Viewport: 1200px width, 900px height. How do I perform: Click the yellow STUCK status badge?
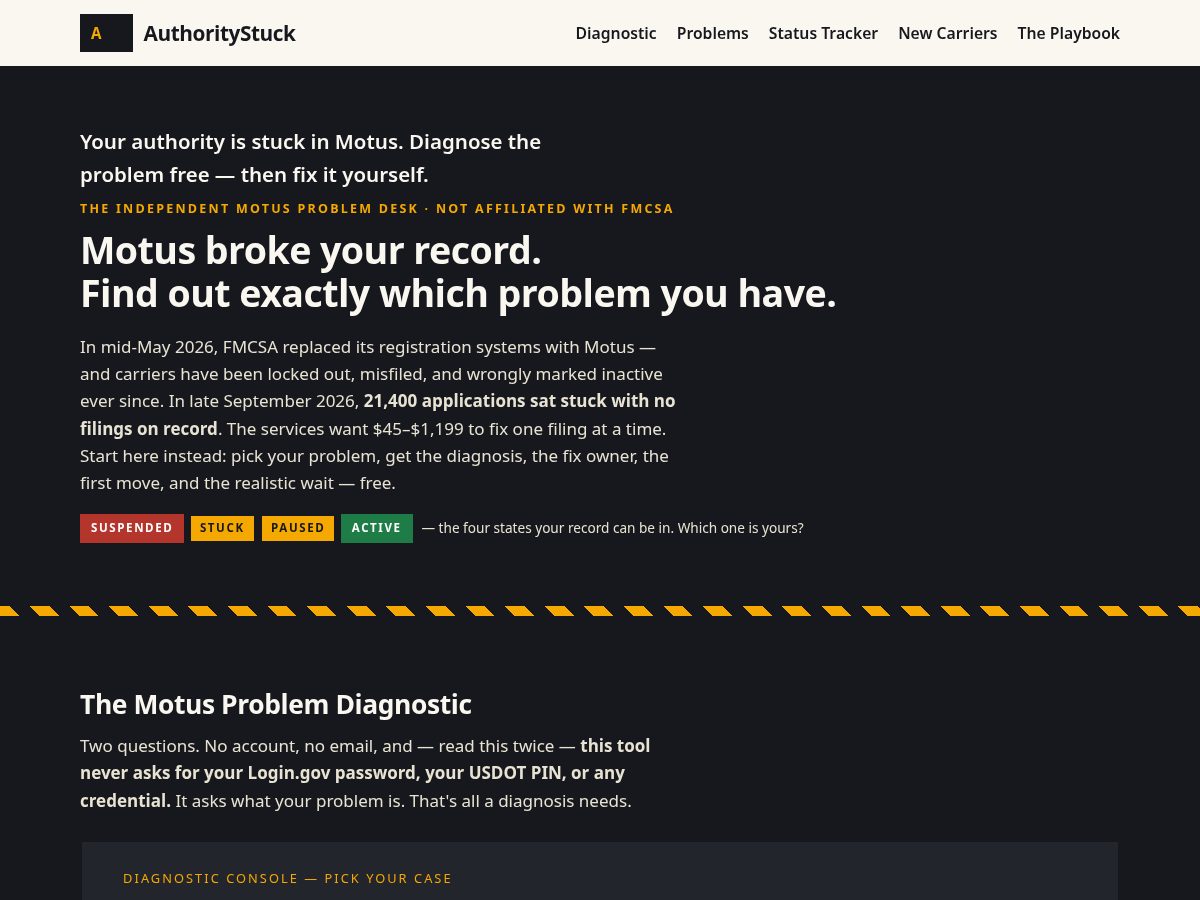coord(222,528)
